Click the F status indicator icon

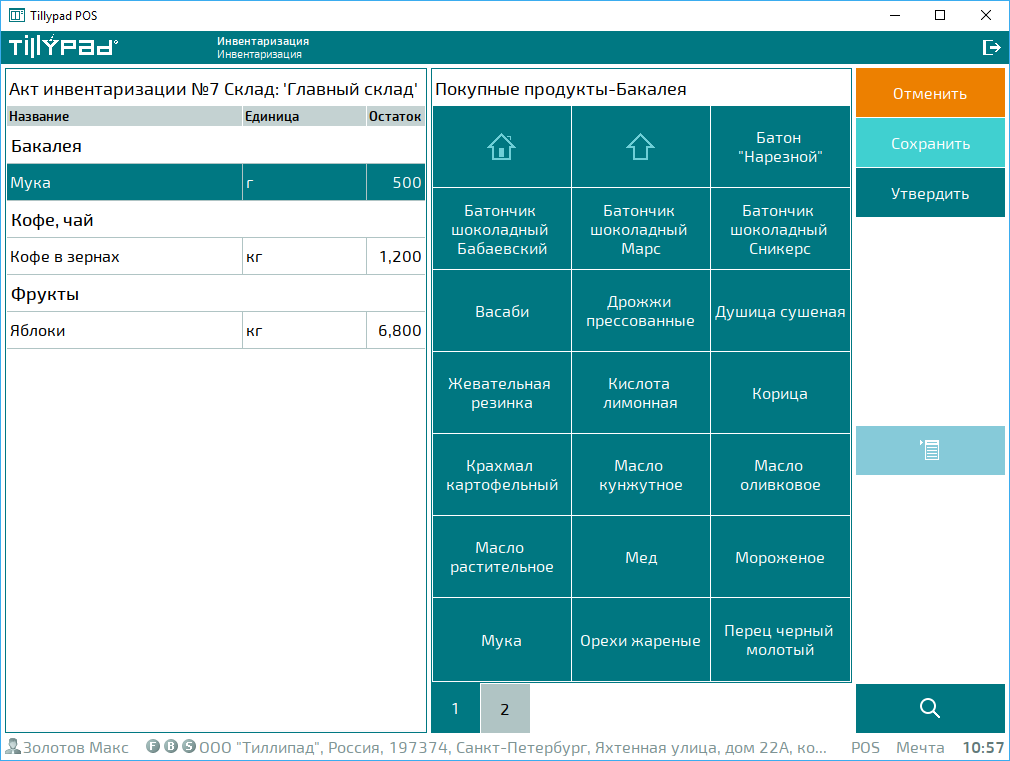[x=153, y=747]
